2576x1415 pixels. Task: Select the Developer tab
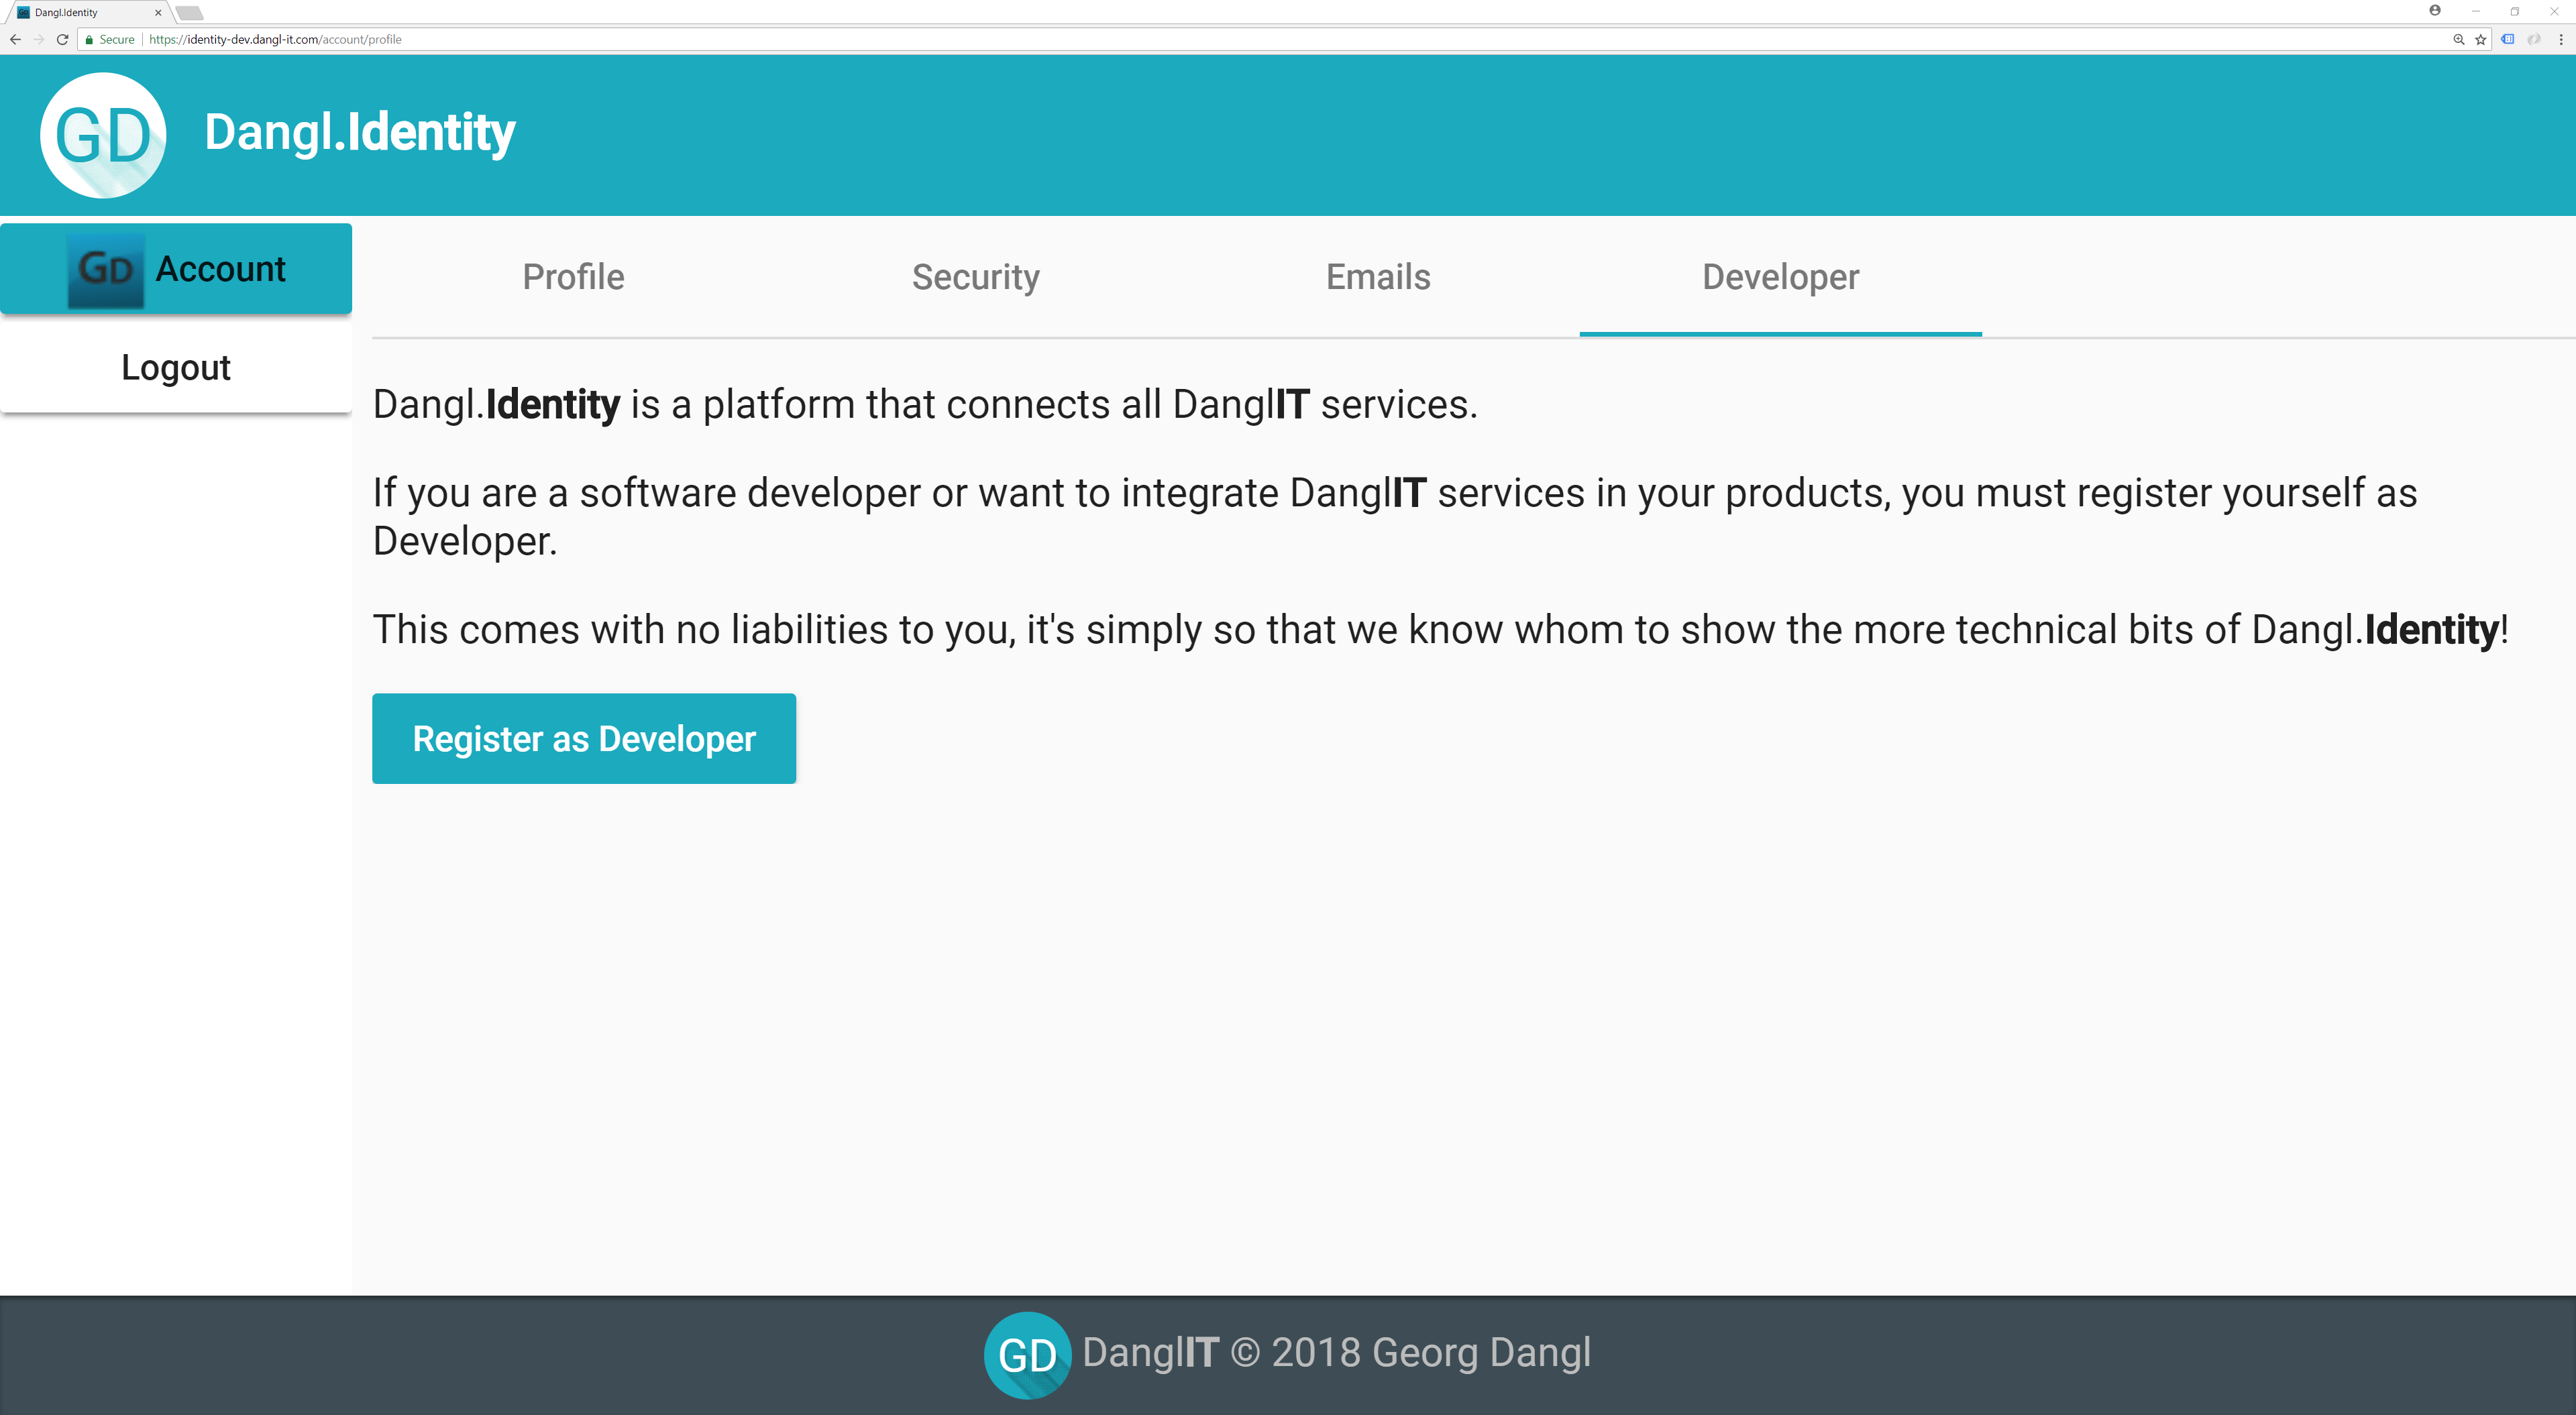pyautogui.click(x=1780, y=277)
